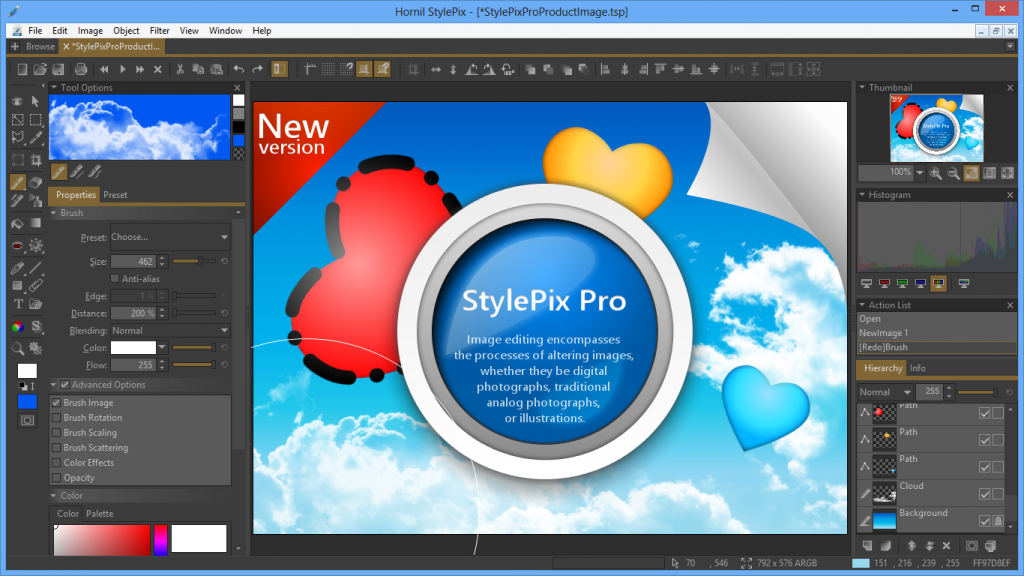Open the Image menu
The width and height of the screenshot is (1024, 576).
tap(90, 31)
